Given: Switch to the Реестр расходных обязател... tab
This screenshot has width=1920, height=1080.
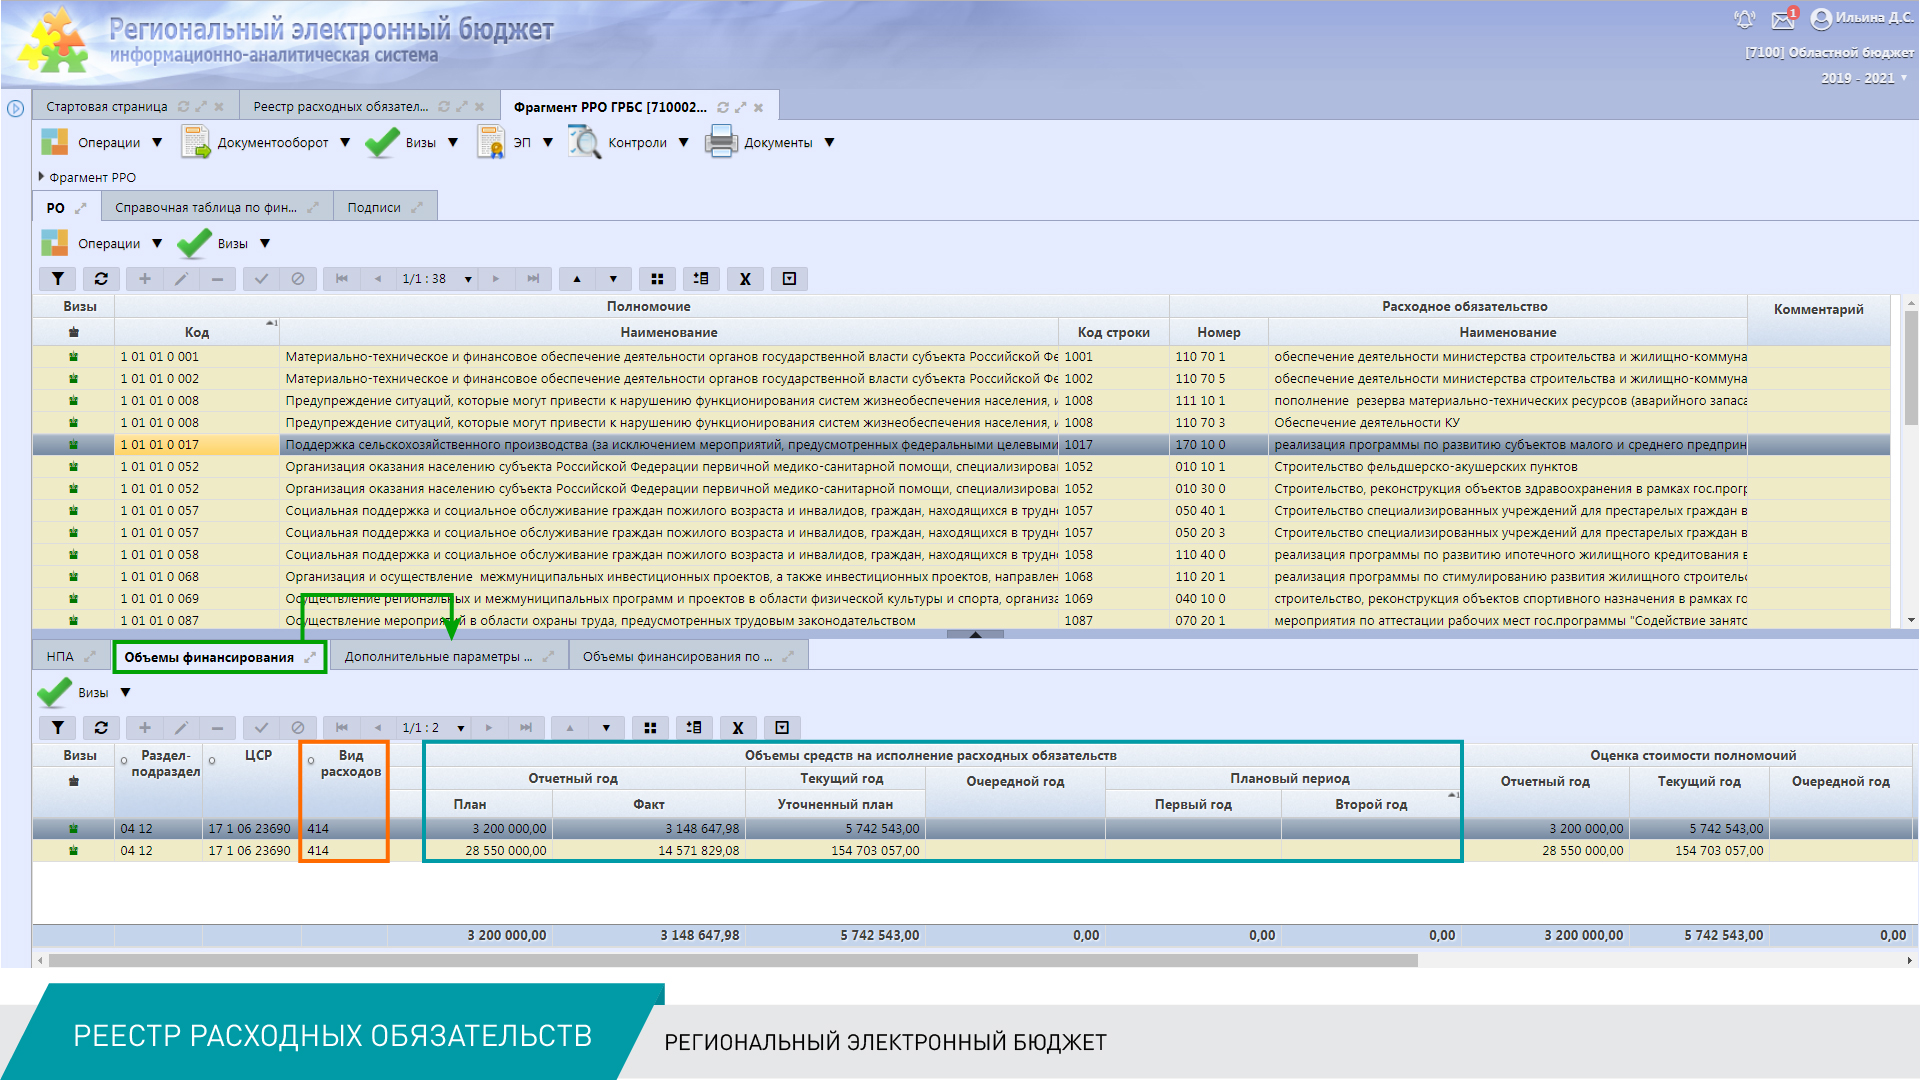Looking at the screenshot, I should (340, 107).
